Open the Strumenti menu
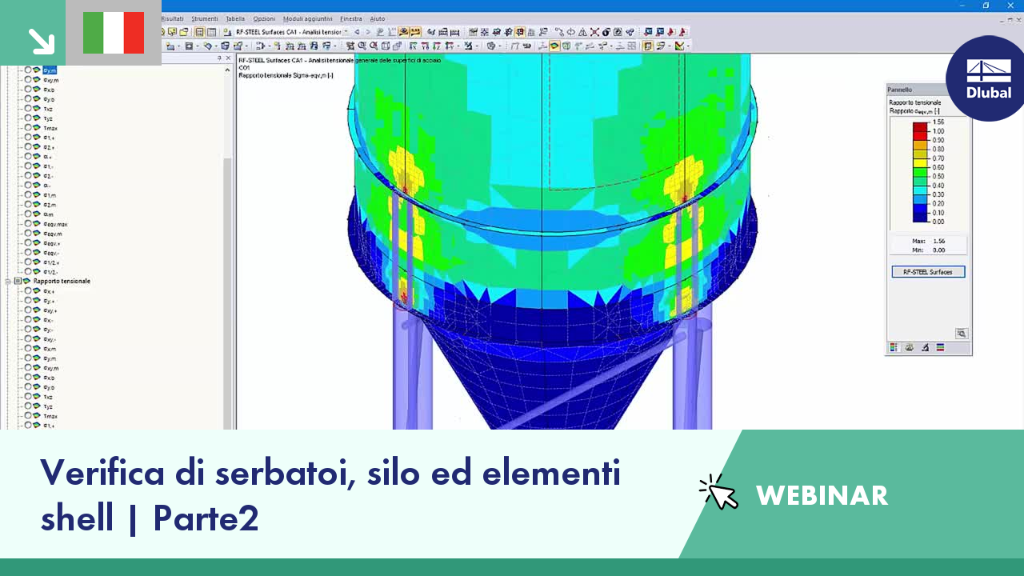 coord(205,19)
